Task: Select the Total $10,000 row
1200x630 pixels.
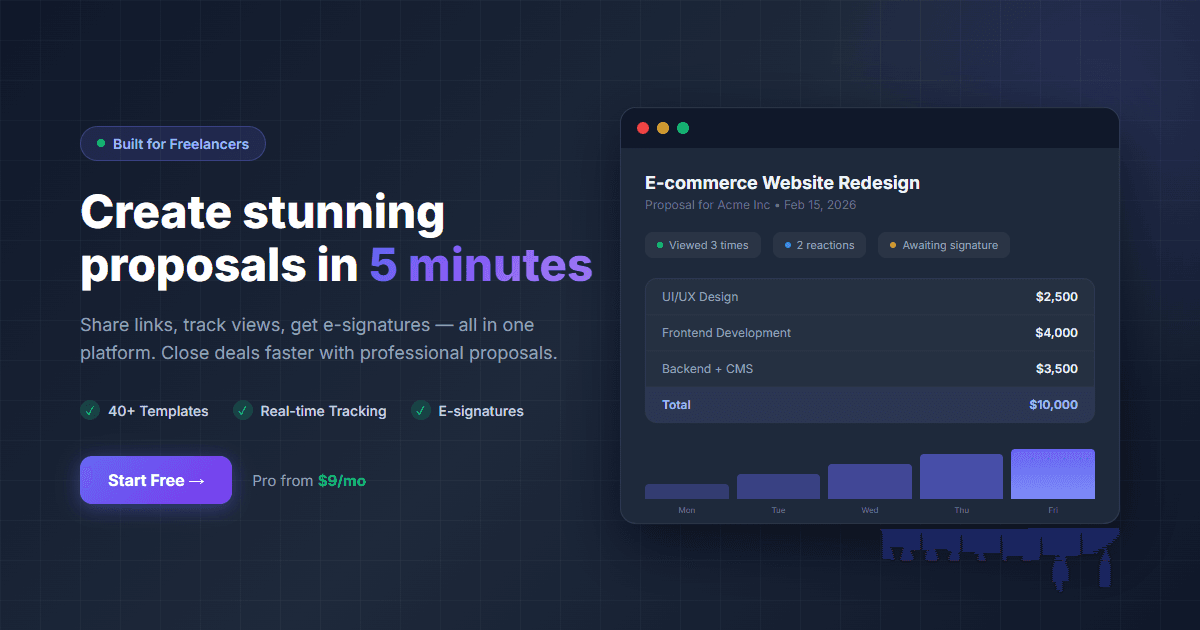Action: point(870,404)
